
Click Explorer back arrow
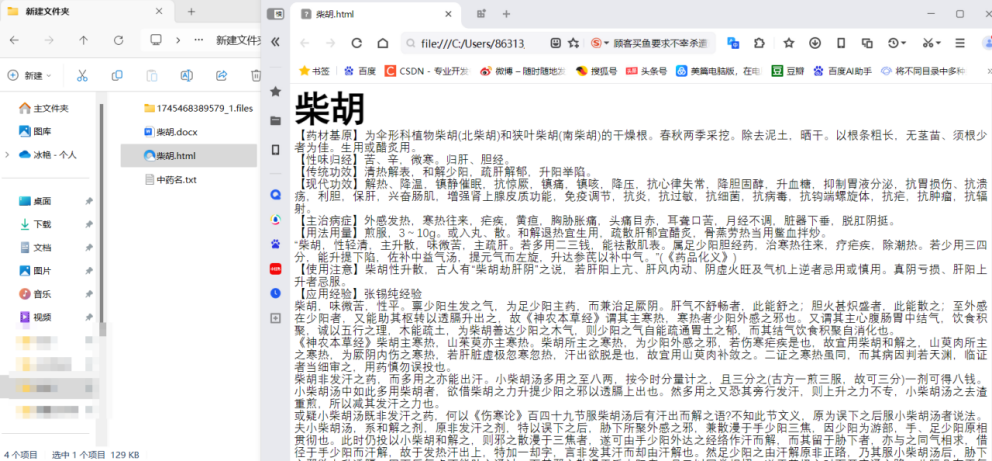(x=14, y=40)
